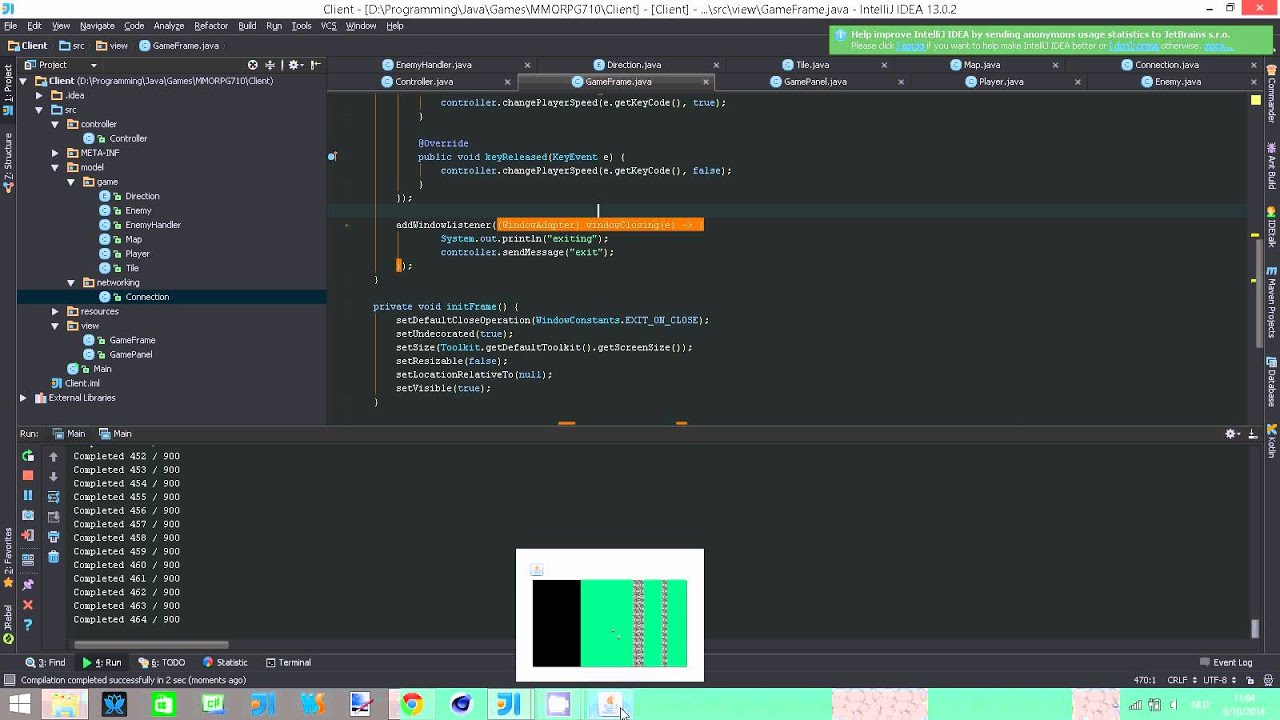Collapse the model package

[55, 168]
